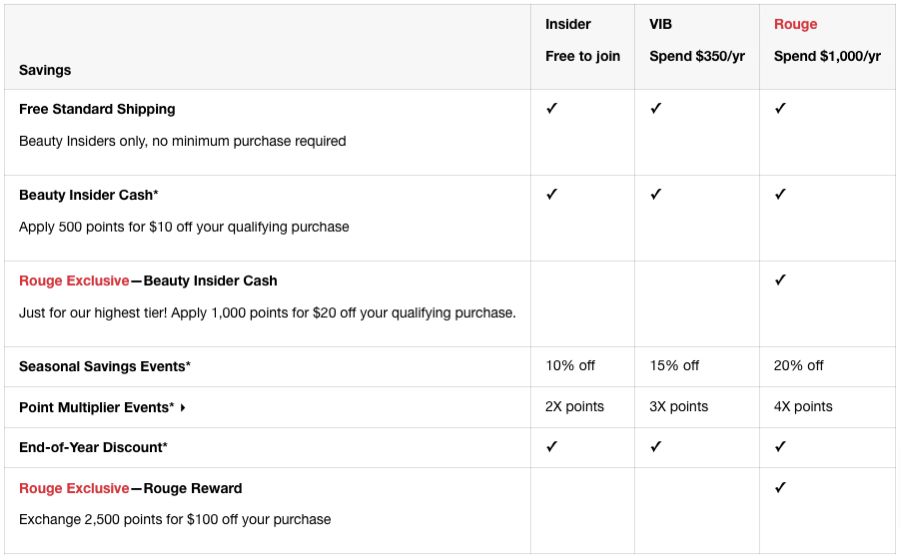Click the 4X points Rouge cell

point(803,407)
